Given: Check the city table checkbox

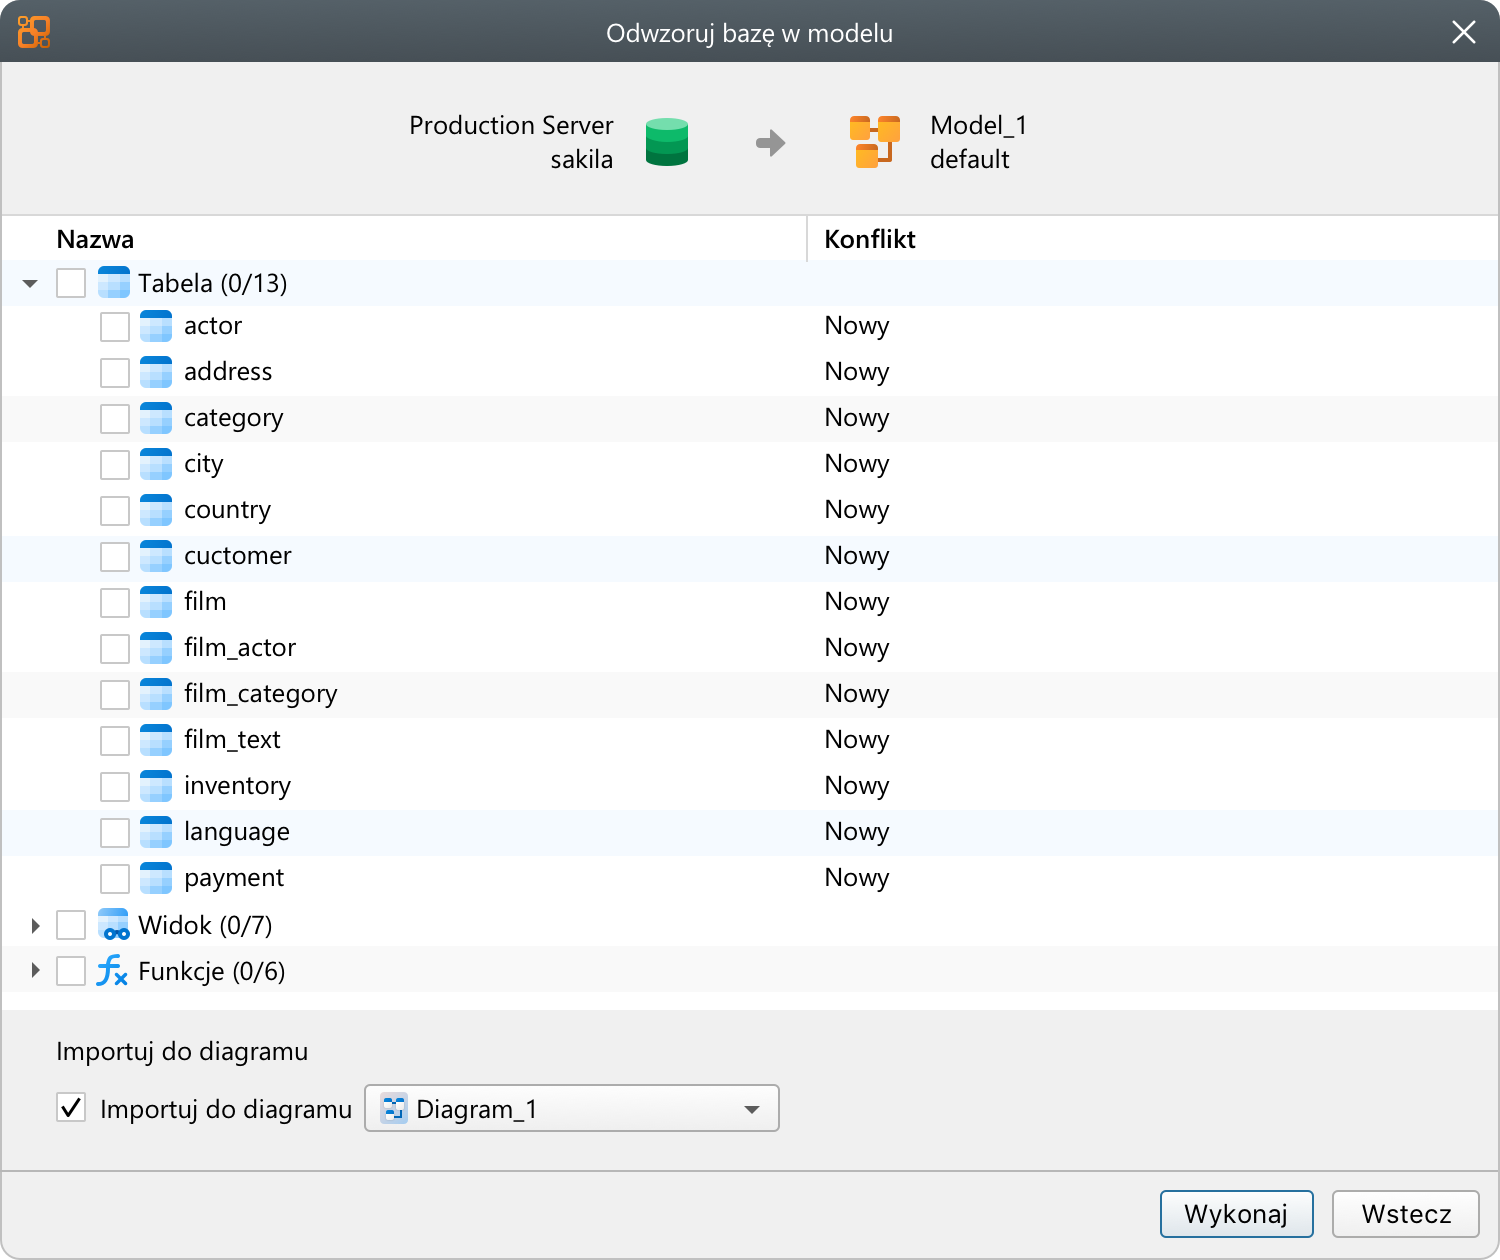Looking at the screenshot, I should click(x=115, y=465).
